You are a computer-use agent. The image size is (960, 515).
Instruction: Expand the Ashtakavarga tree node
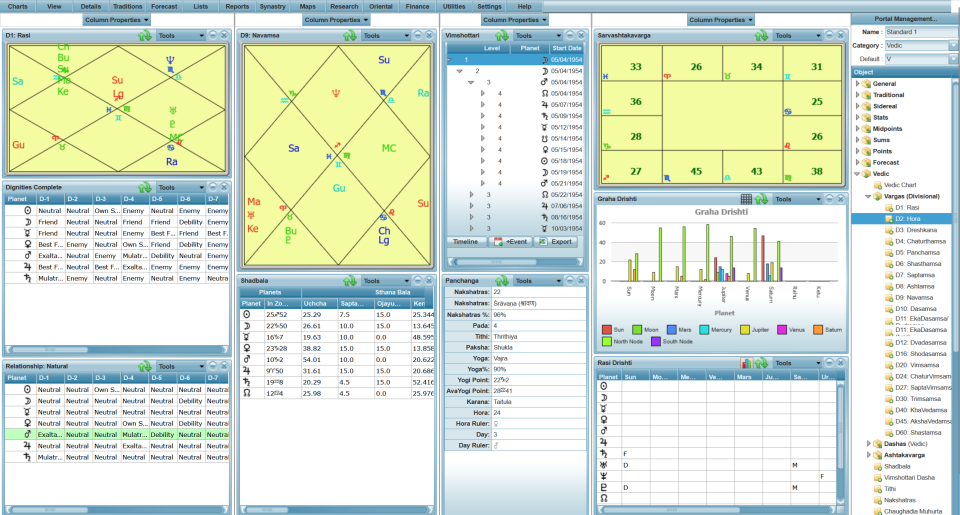tap(868, 456)
